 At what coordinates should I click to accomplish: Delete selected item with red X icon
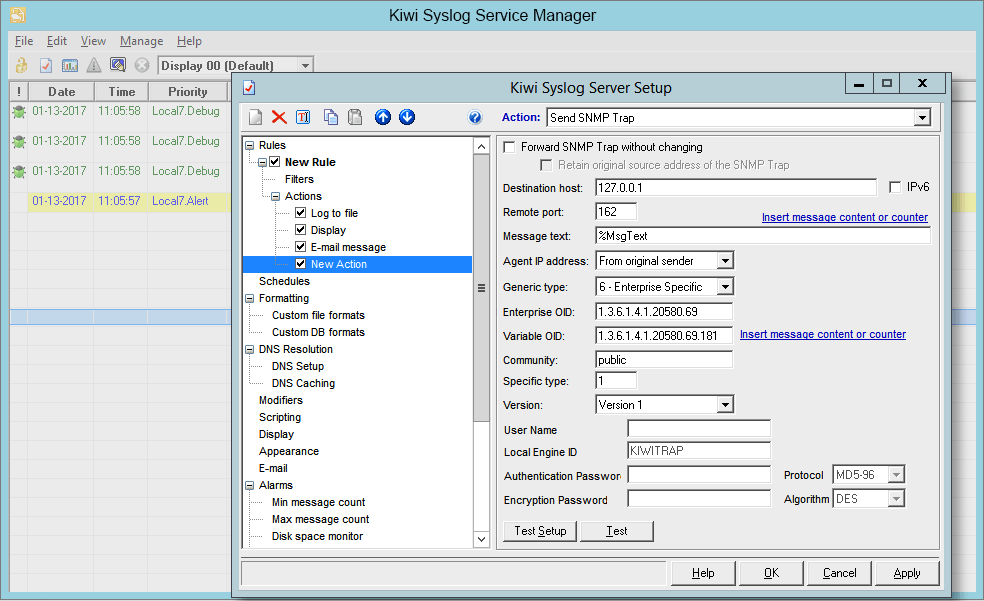[x=279, y=118]
